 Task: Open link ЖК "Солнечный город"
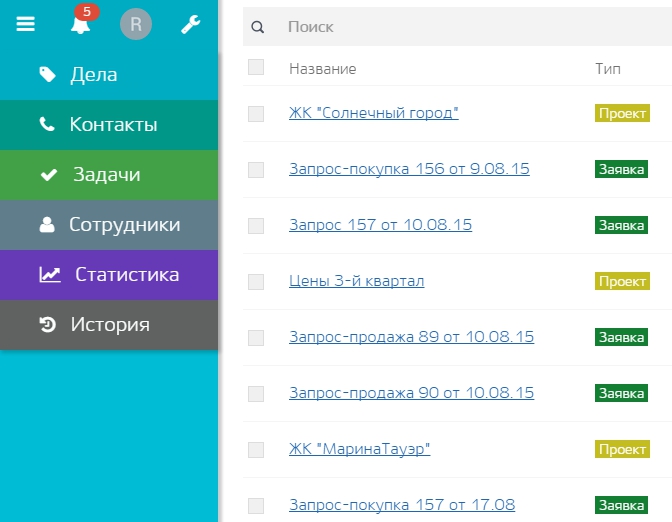point(374,113)
